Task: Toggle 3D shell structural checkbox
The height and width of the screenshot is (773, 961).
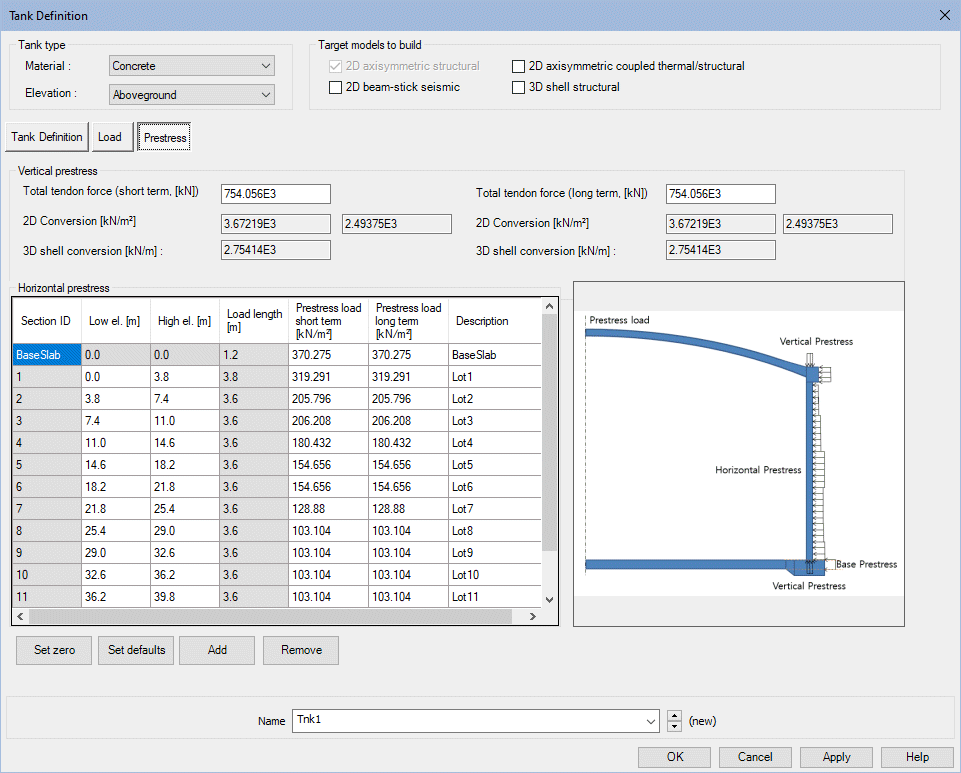Action: (518, 87)
